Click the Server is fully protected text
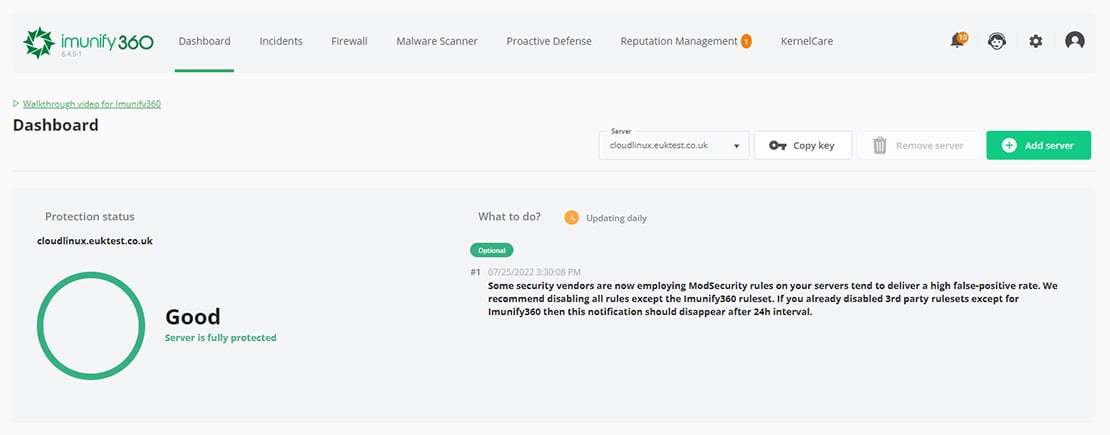Screen dimensions: 1110x435 point(221,338)
